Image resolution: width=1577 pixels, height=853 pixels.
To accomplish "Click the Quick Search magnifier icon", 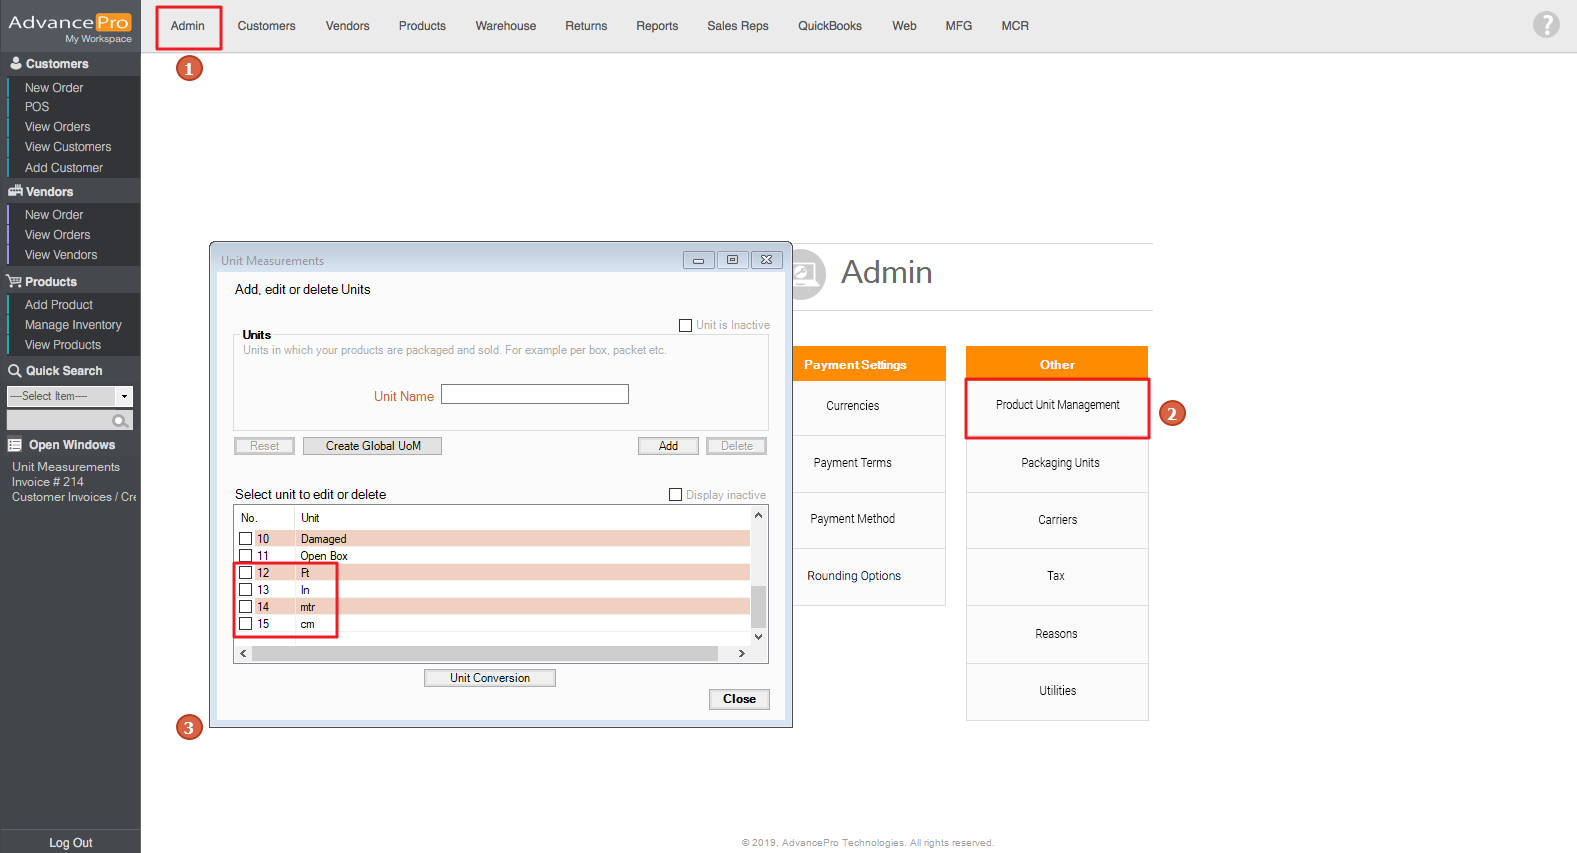I will pyautogui.click(x=15, y=371).
